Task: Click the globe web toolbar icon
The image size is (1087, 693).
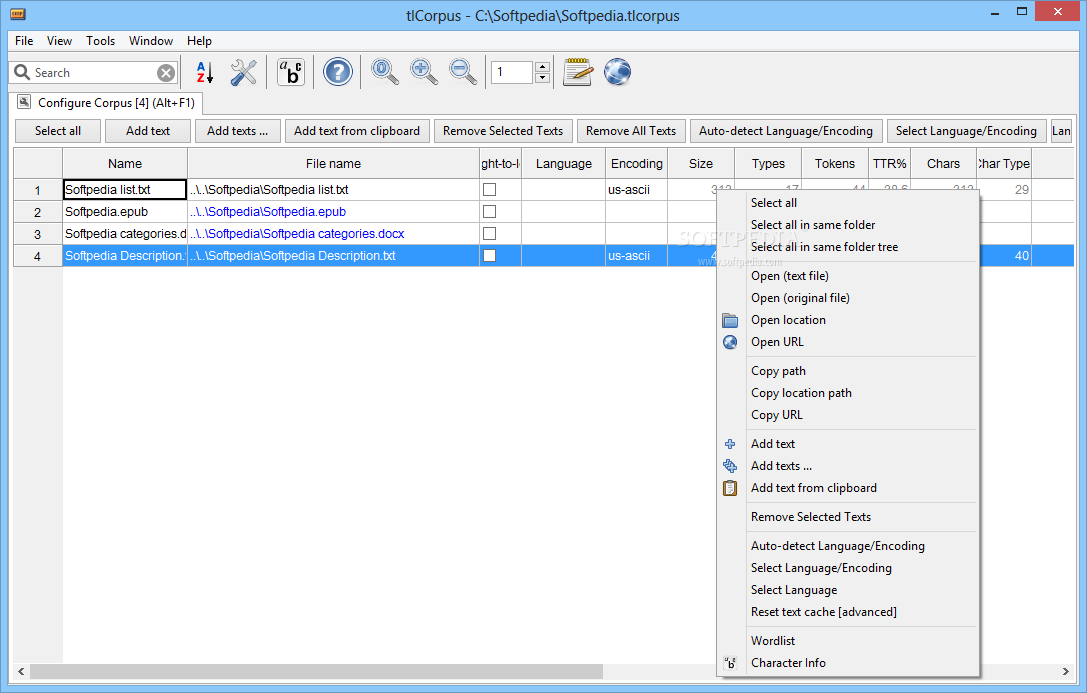Action: pos(617,72)
